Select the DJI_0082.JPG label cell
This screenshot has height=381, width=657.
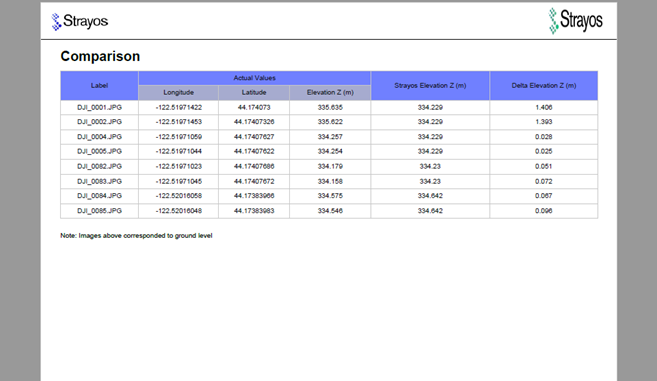[x=99, y=166]
